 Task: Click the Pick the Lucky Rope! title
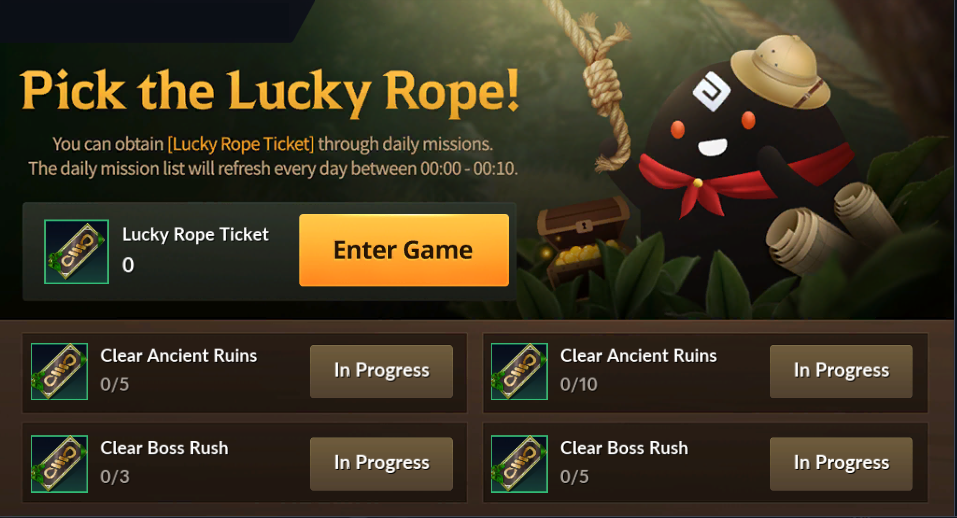point(270,92)
